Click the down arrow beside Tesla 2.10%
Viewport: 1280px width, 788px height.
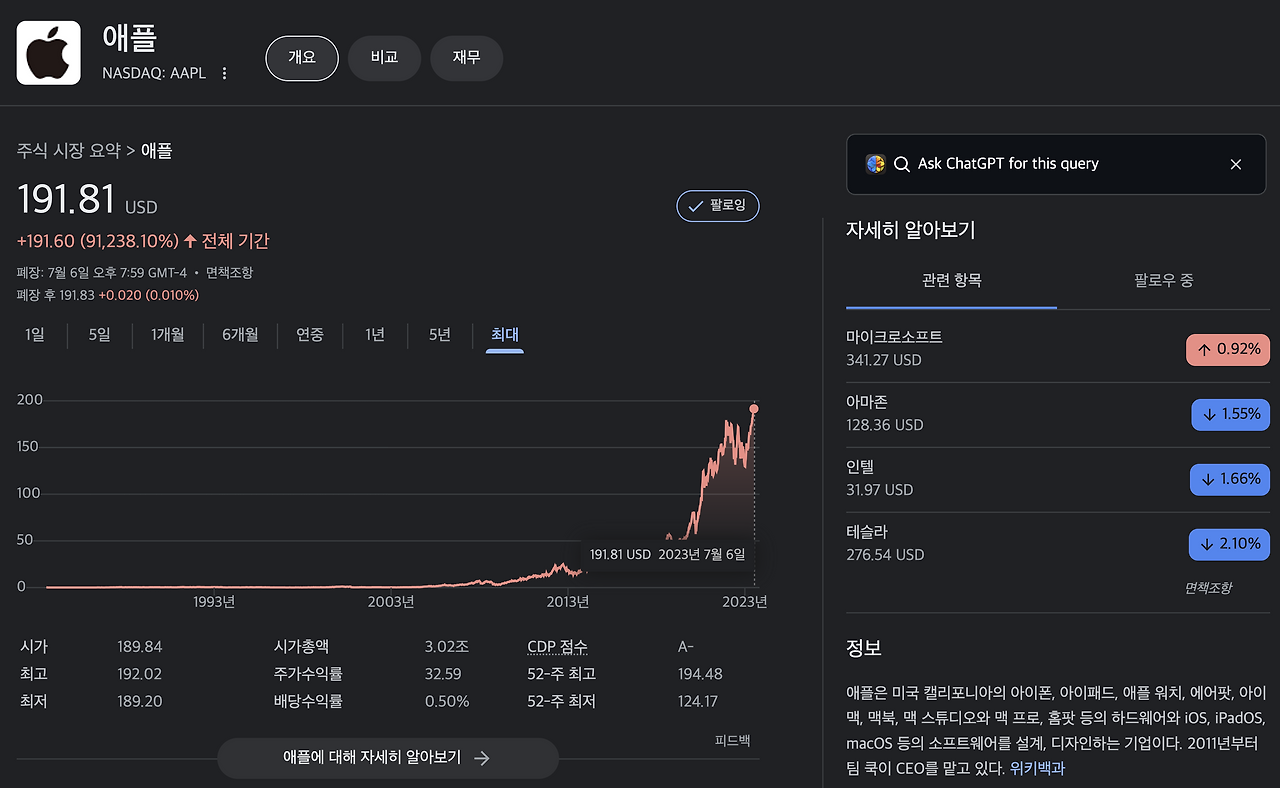point(1205,544)
